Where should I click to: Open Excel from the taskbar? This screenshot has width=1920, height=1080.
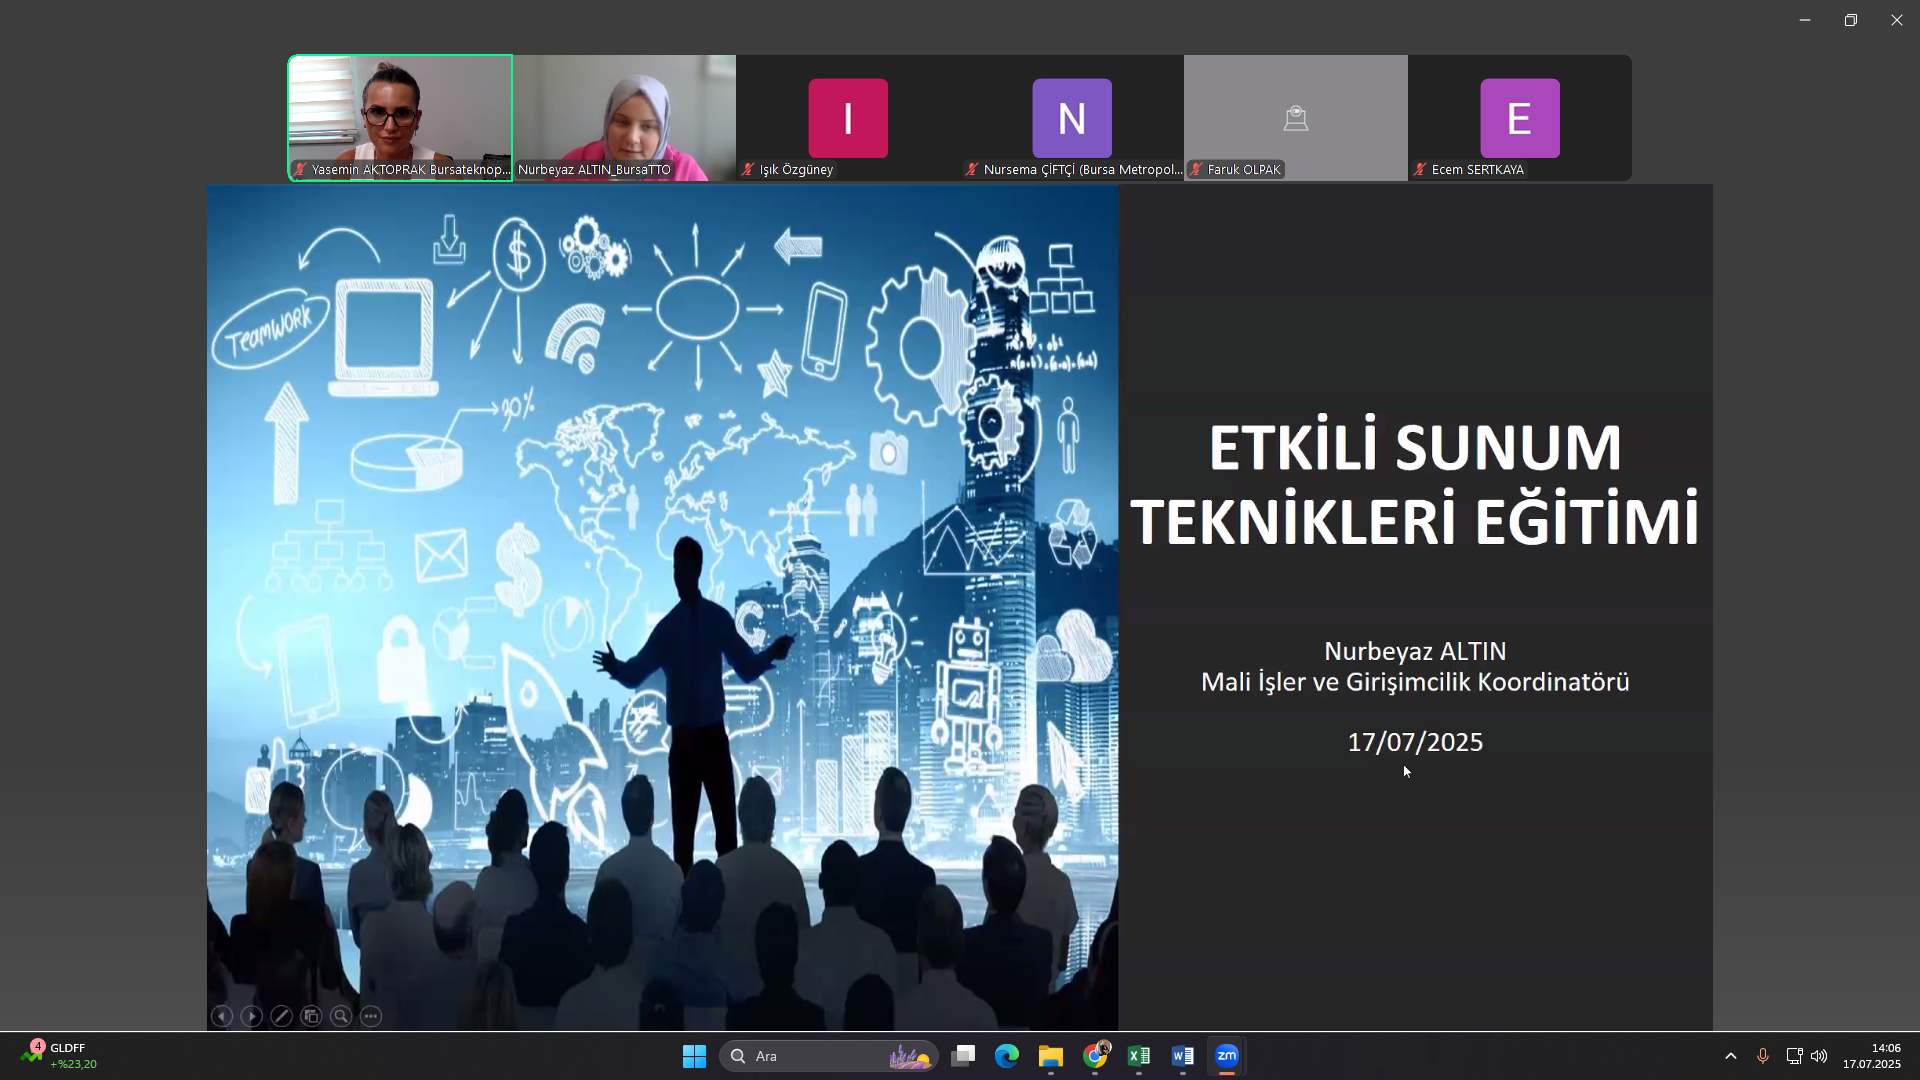pos(1138,1056)
